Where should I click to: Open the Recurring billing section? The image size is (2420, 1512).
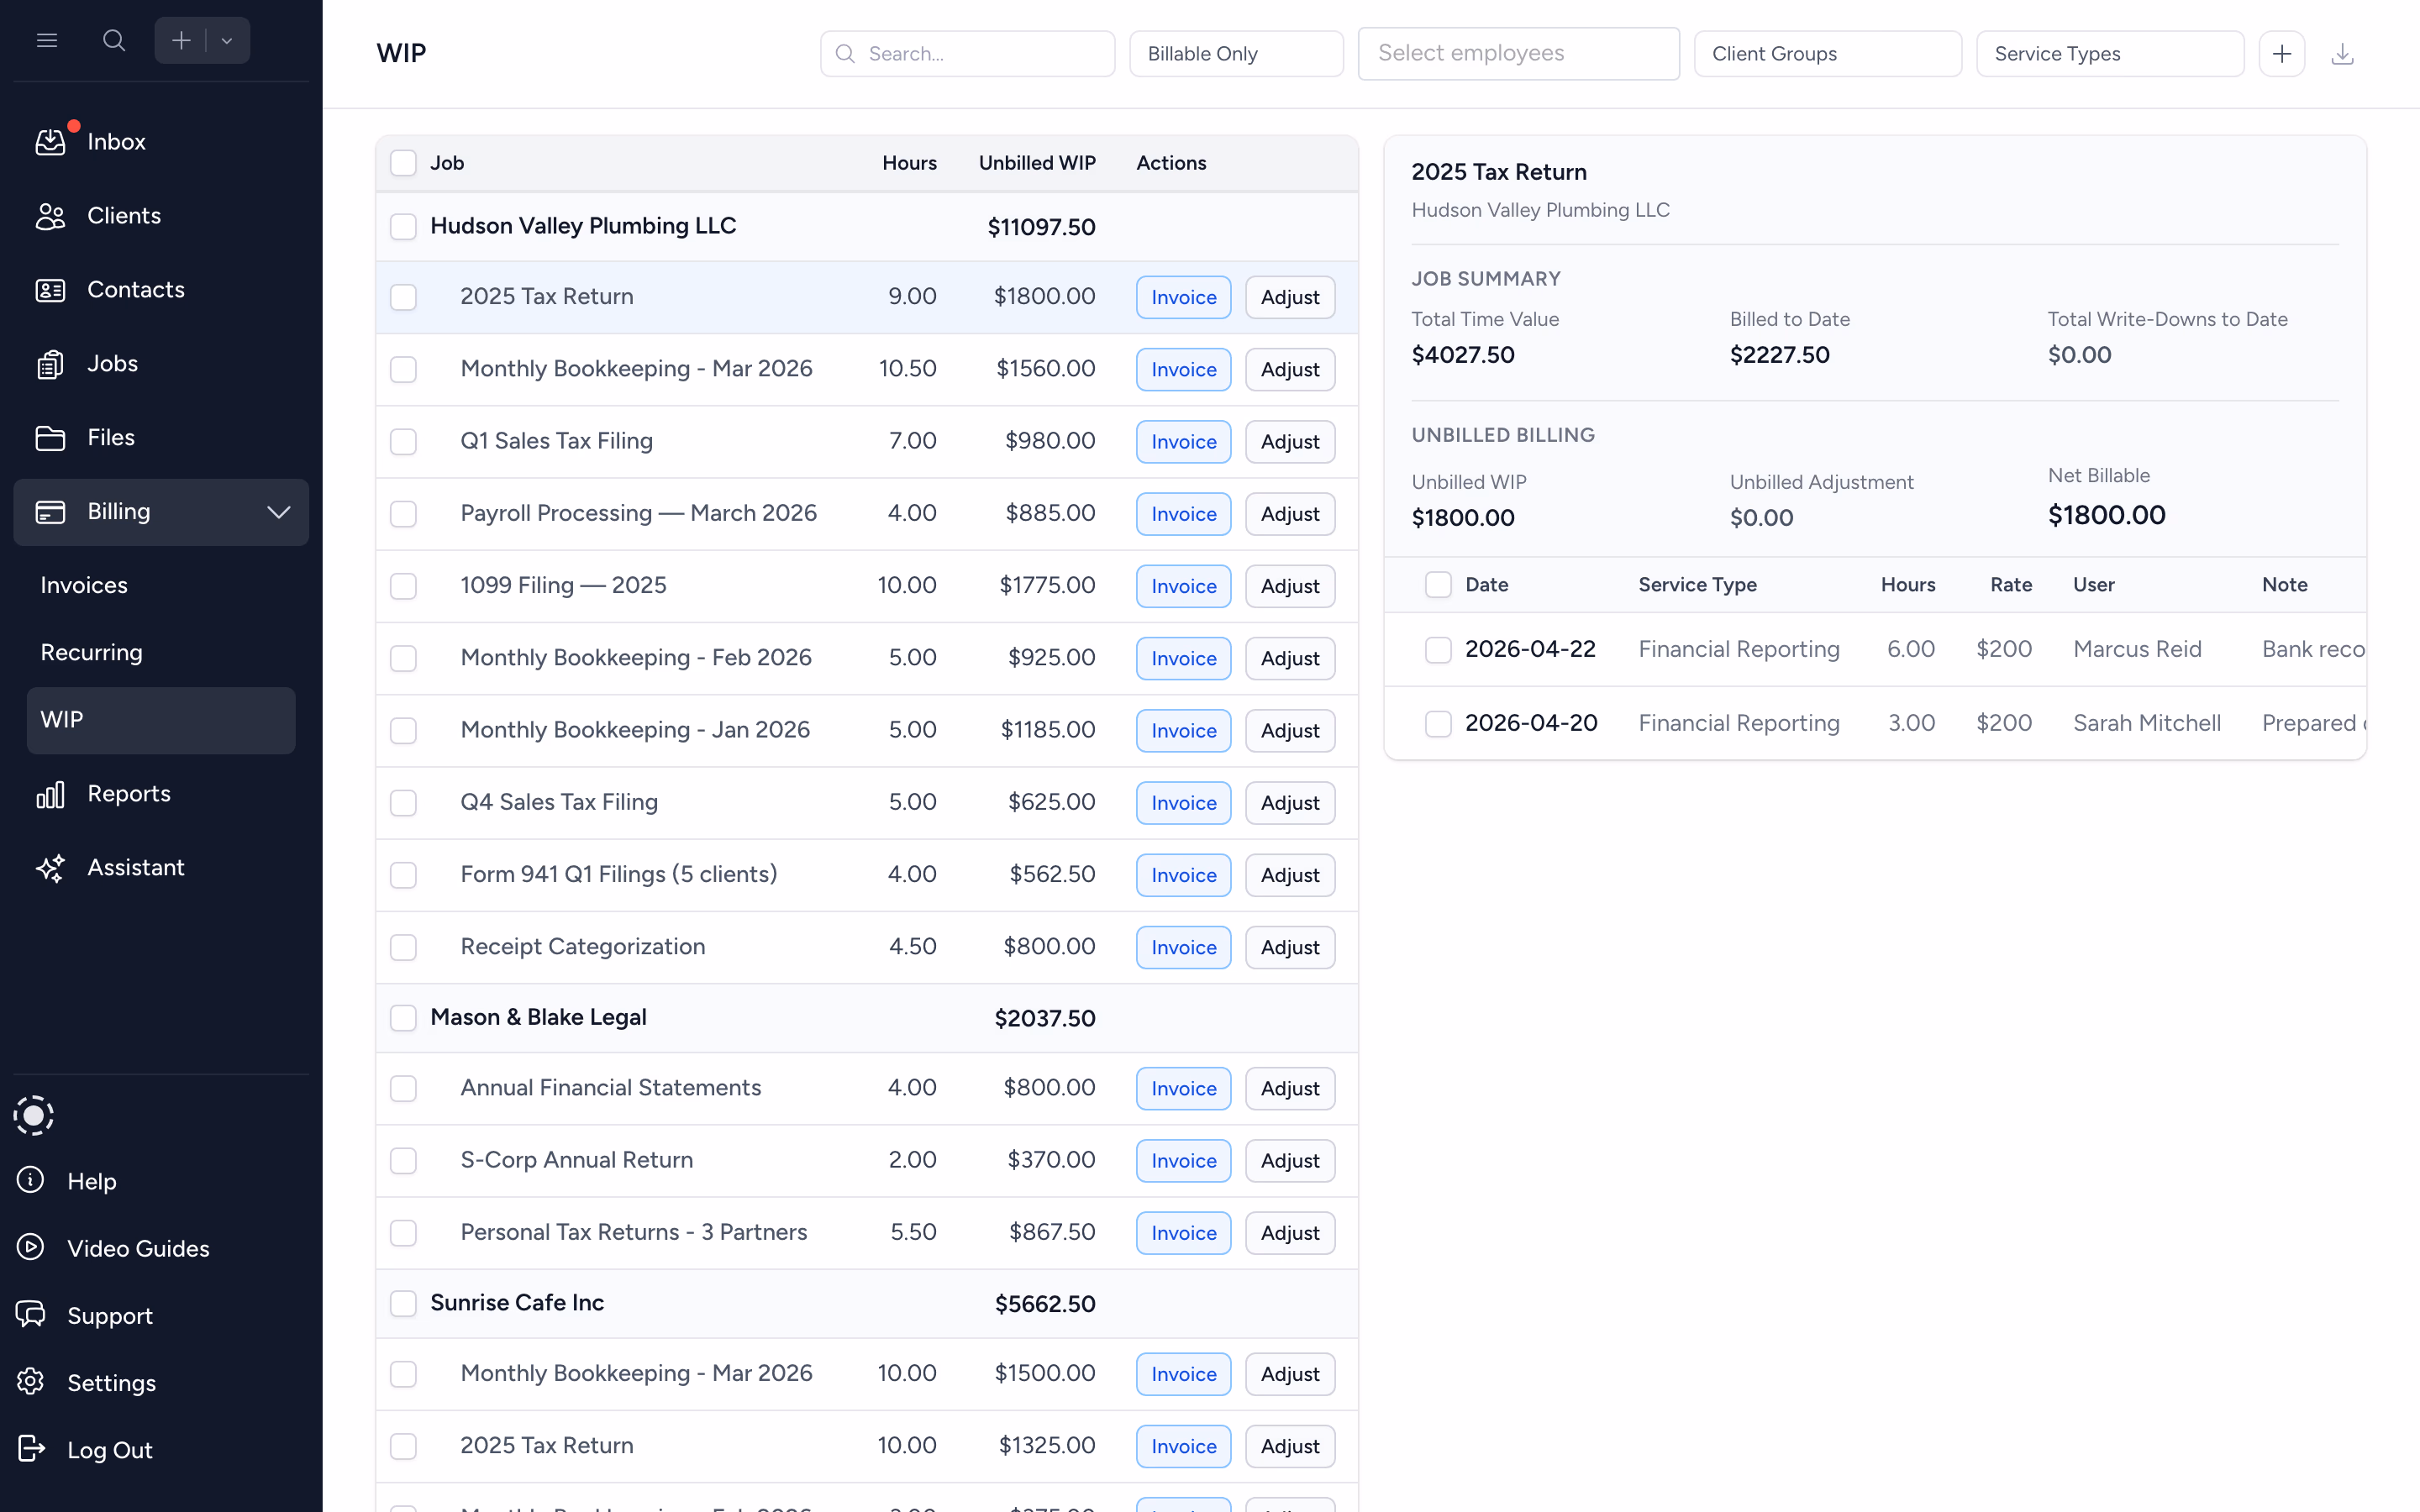pyautogui.click(x=91, y=652)
